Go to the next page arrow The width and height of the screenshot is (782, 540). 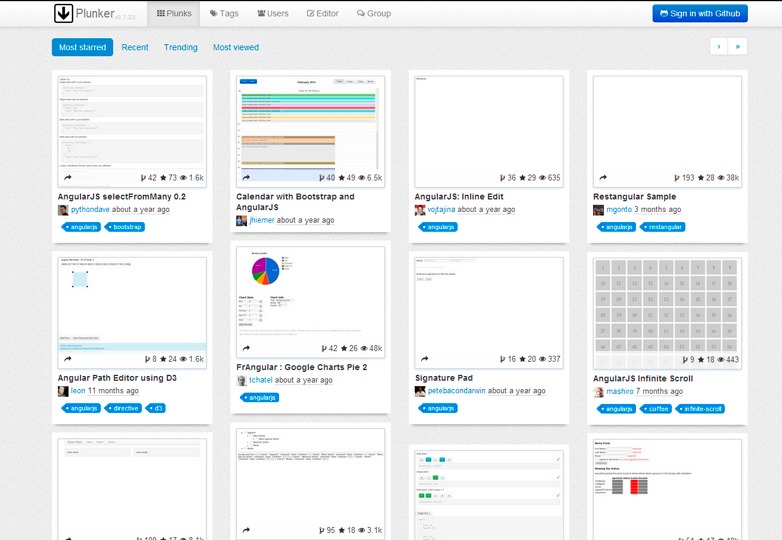[x=719, y=46]
